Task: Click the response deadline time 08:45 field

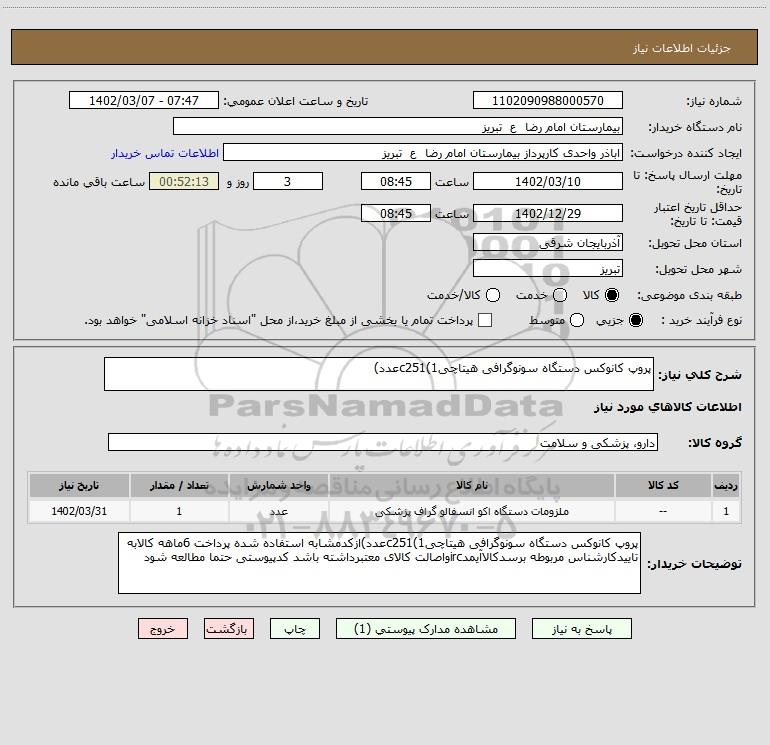Action: click(x=396, y=181)
